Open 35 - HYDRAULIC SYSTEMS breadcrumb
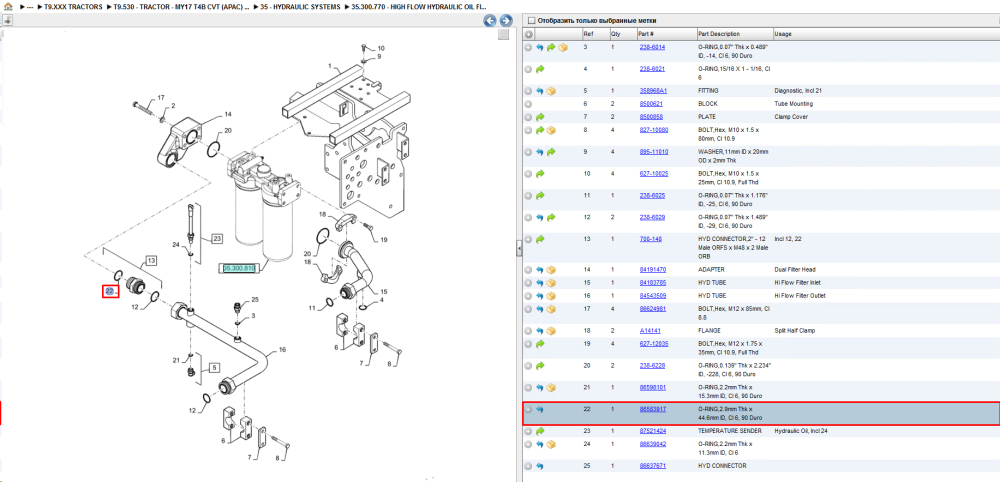 pyautogui.click(x=300, y=7)
